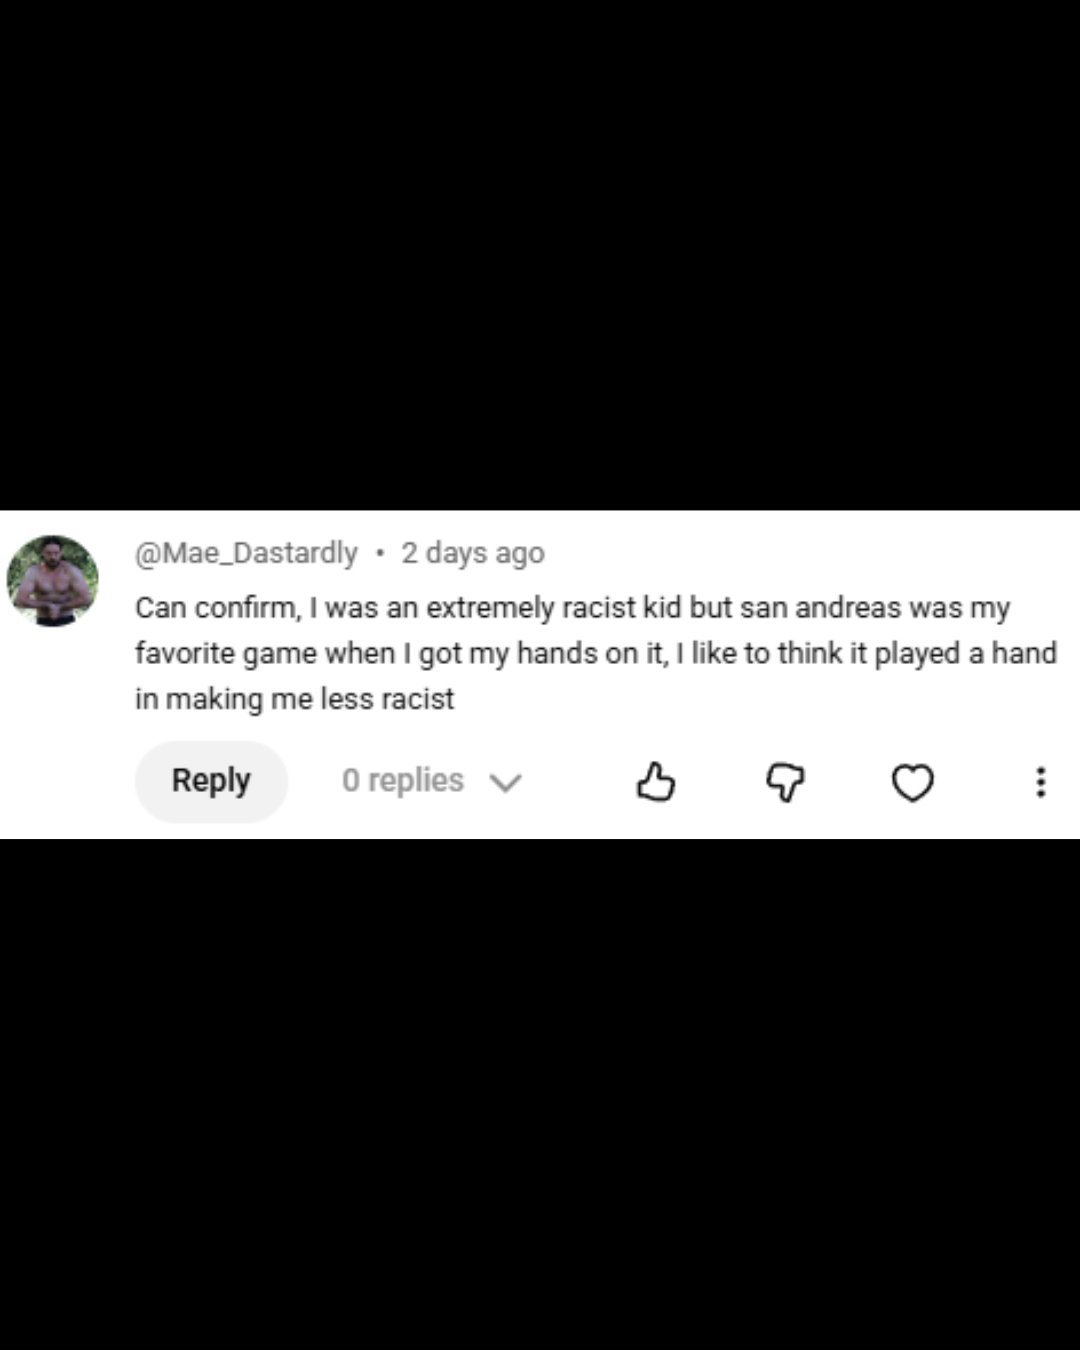Click the shirtless man profile avatar
Screen dimensions: 1080x1350
[53, 581]
